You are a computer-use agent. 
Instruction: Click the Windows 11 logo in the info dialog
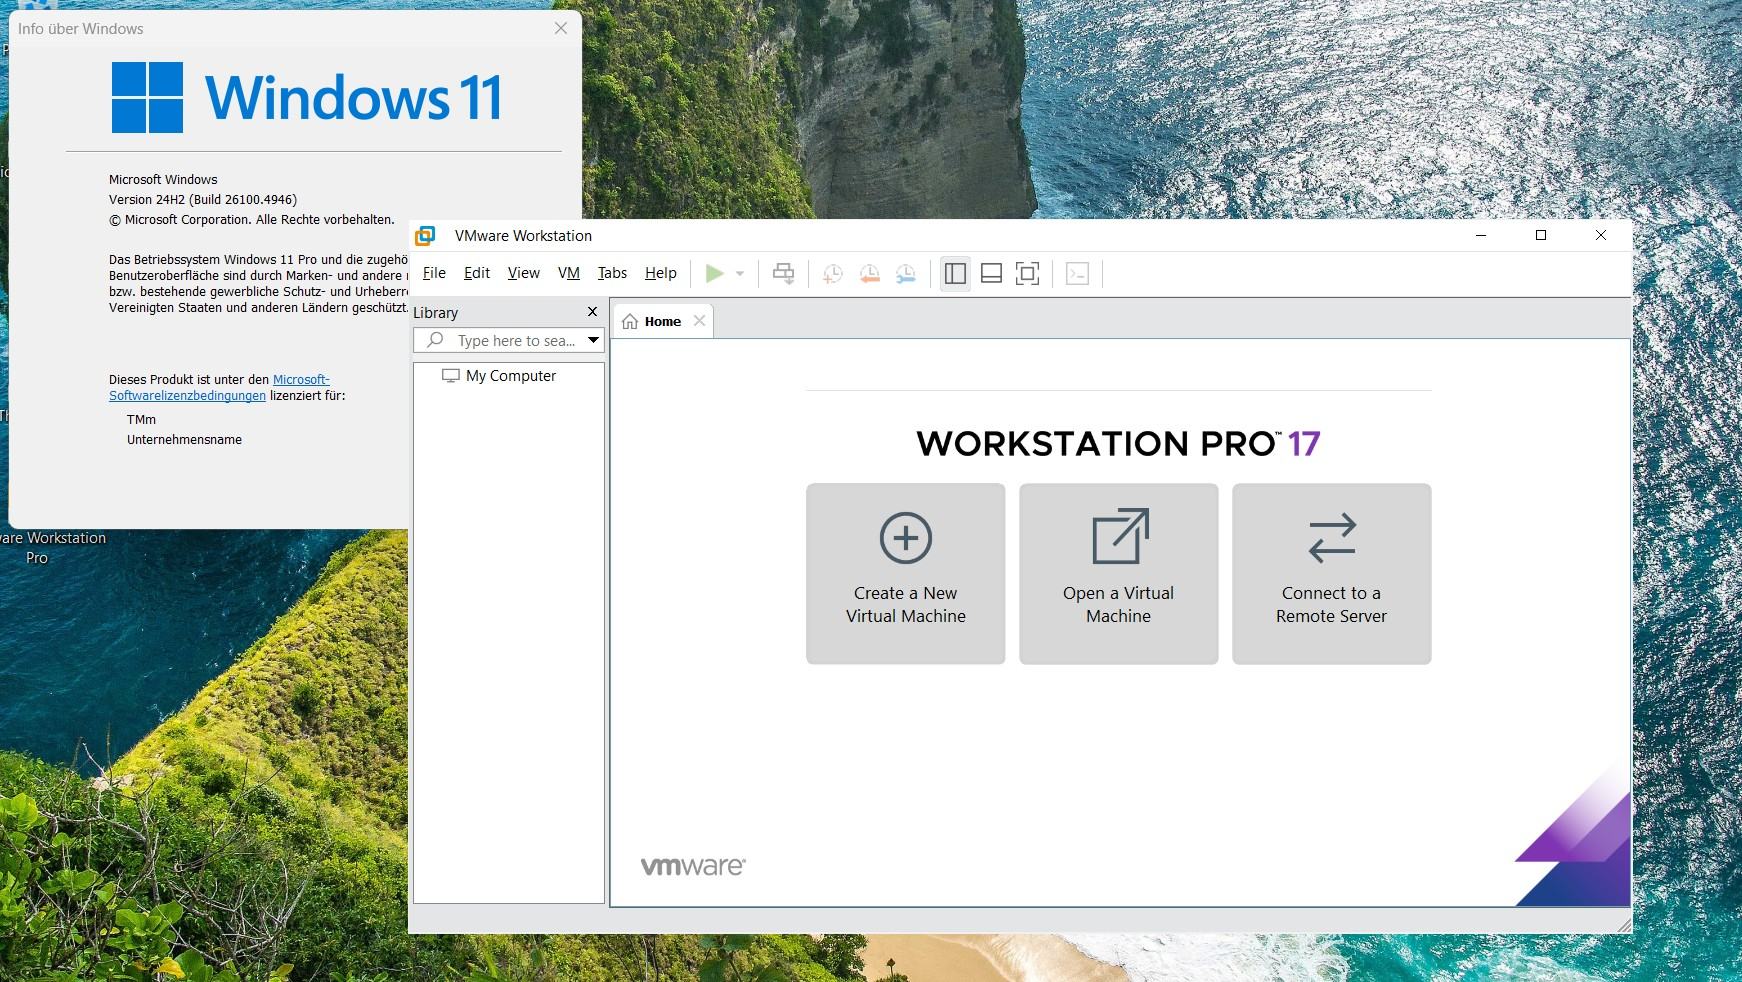[x=306, y=97]
